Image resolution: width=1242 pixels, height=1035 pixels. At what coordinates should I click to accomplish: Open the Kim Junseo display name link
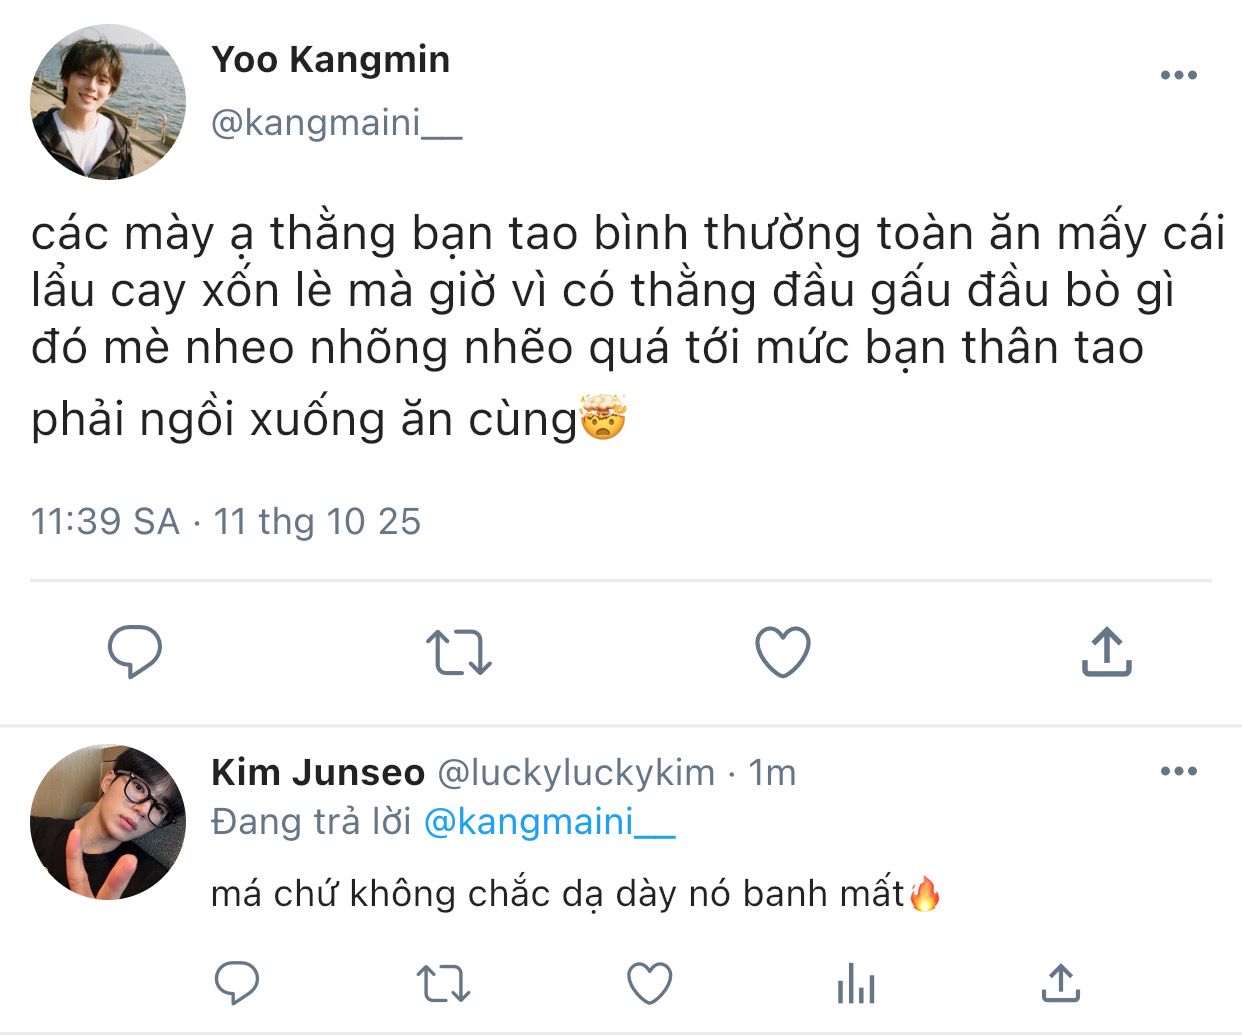[x=318, y=772]
